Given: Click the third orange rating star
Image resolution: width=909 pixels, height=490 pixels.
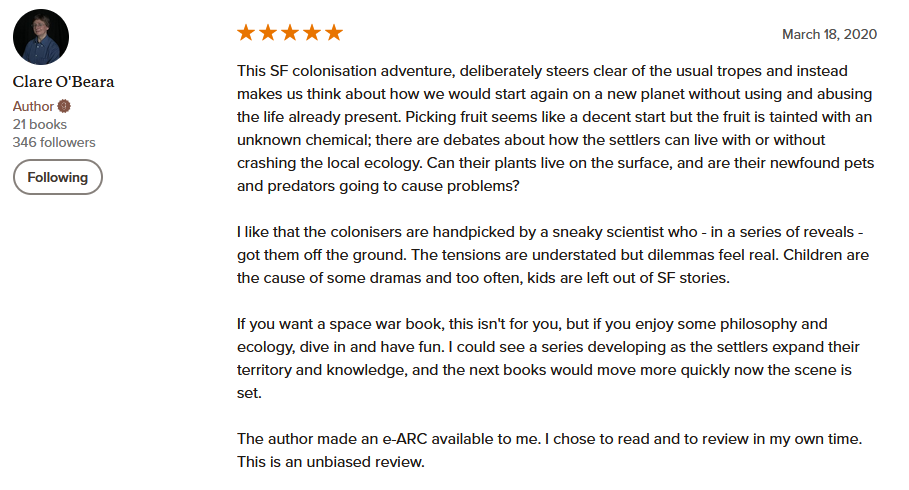Looking at the screenshot, I should [290, 32].
